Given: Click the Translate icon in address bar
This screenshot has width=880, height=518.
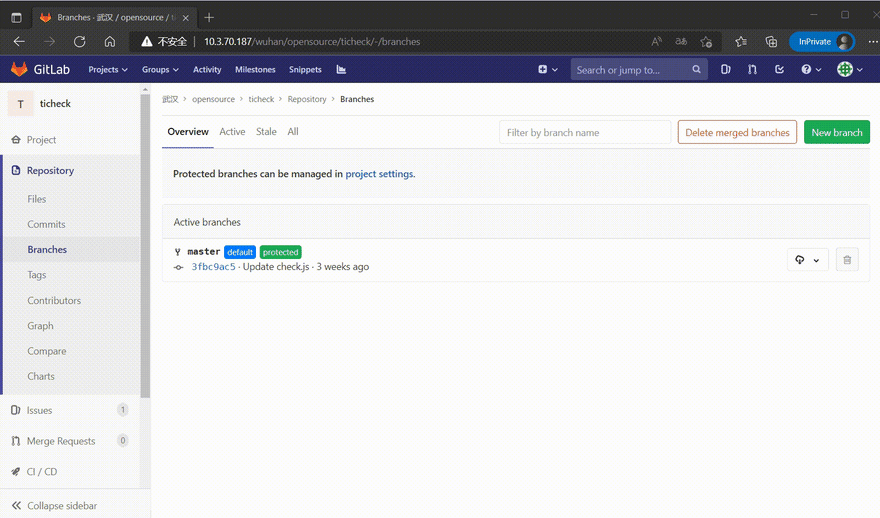Looking at the screenshot, I should pyautogui.click(x=681, y=42).
